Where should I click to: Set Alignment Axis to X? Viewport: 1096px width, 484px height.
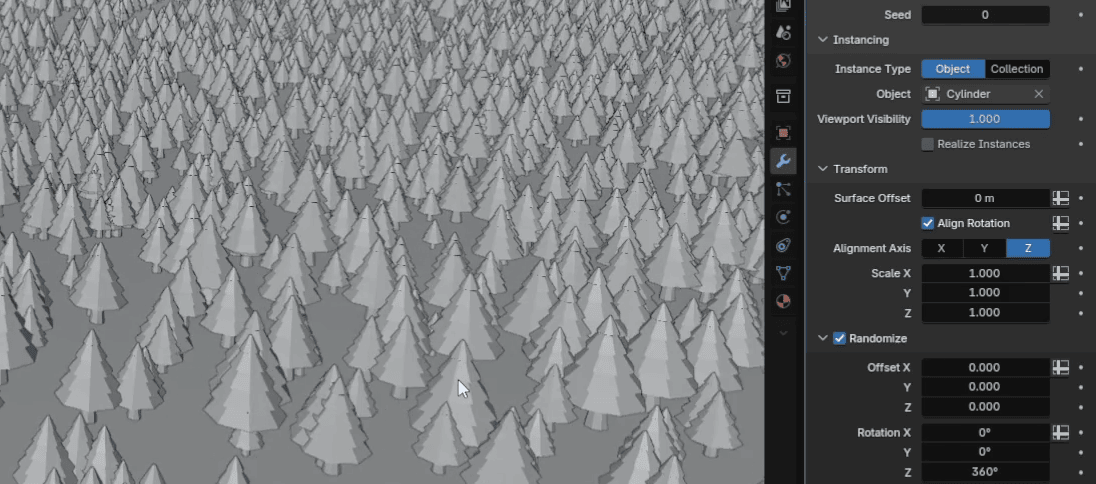[x=941, y=248]
